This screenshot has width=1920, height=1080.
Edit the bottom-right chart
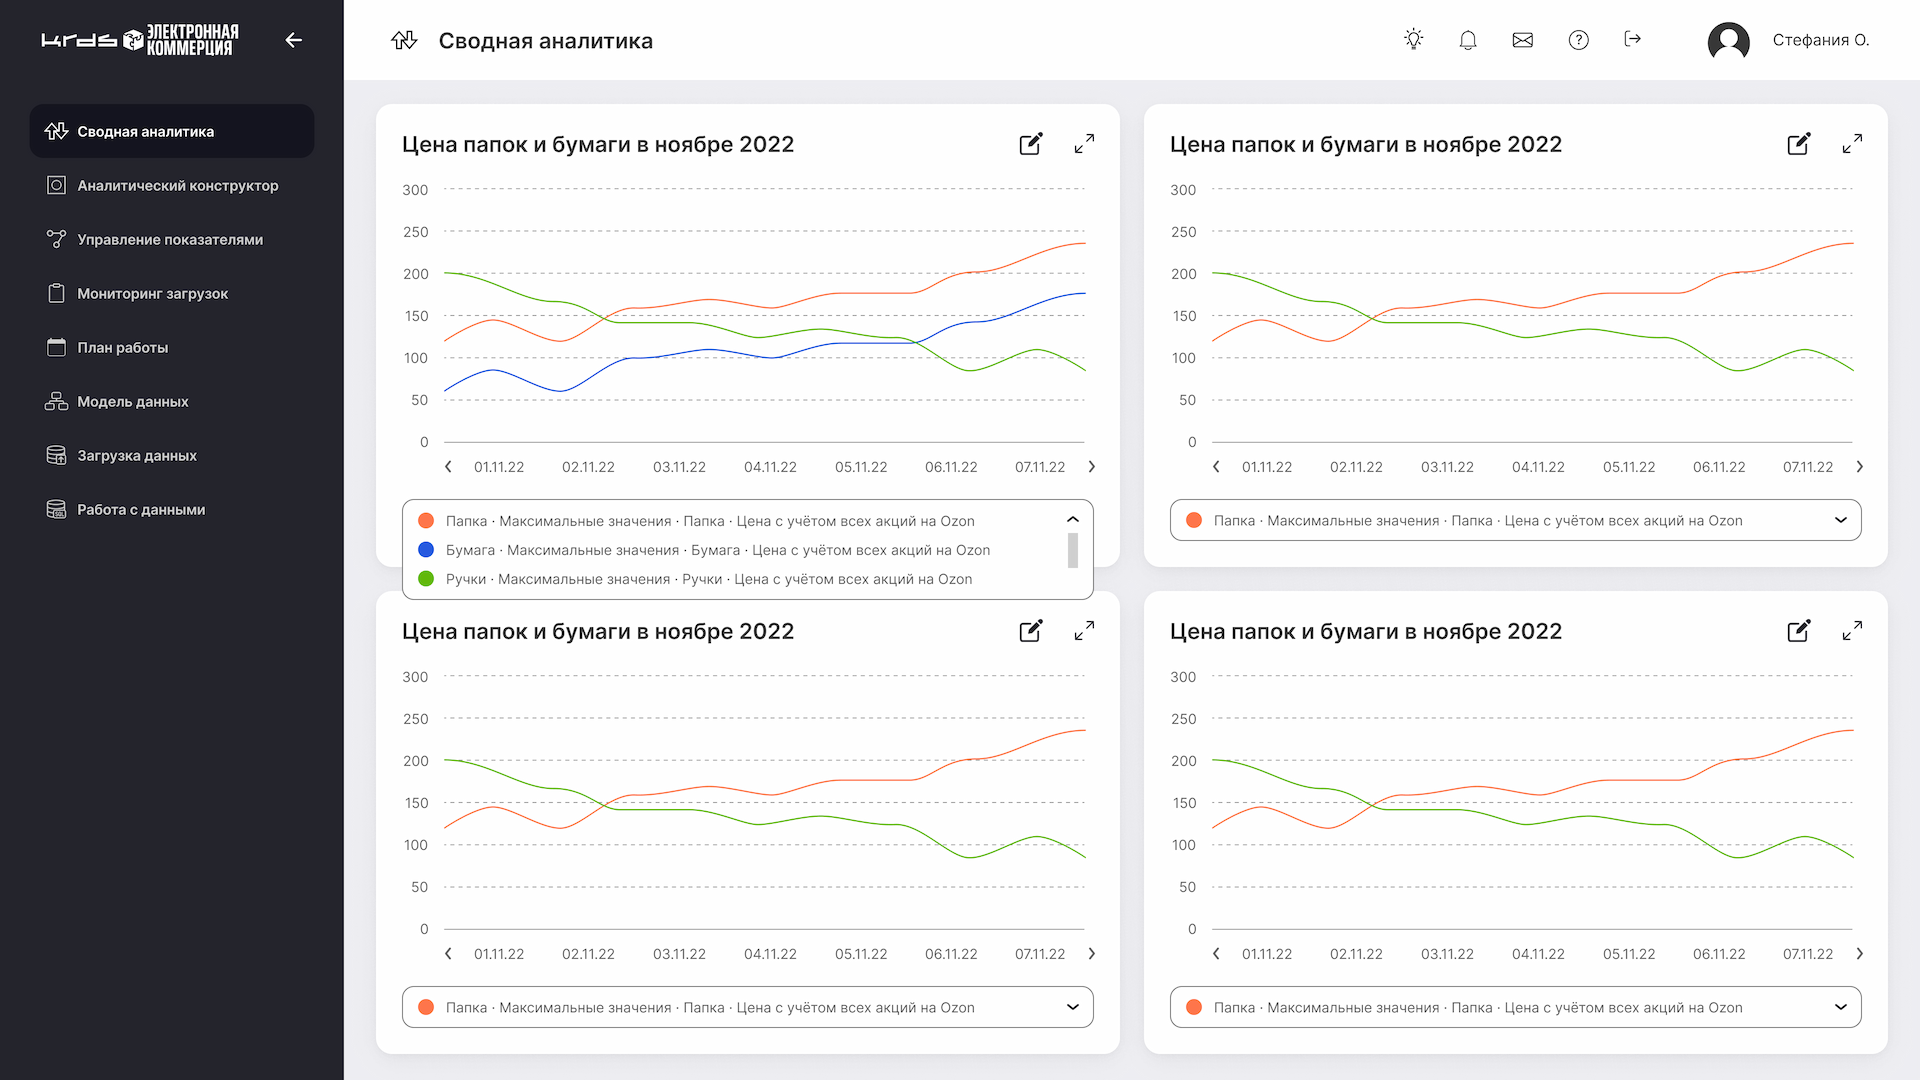click(1798, 631)
